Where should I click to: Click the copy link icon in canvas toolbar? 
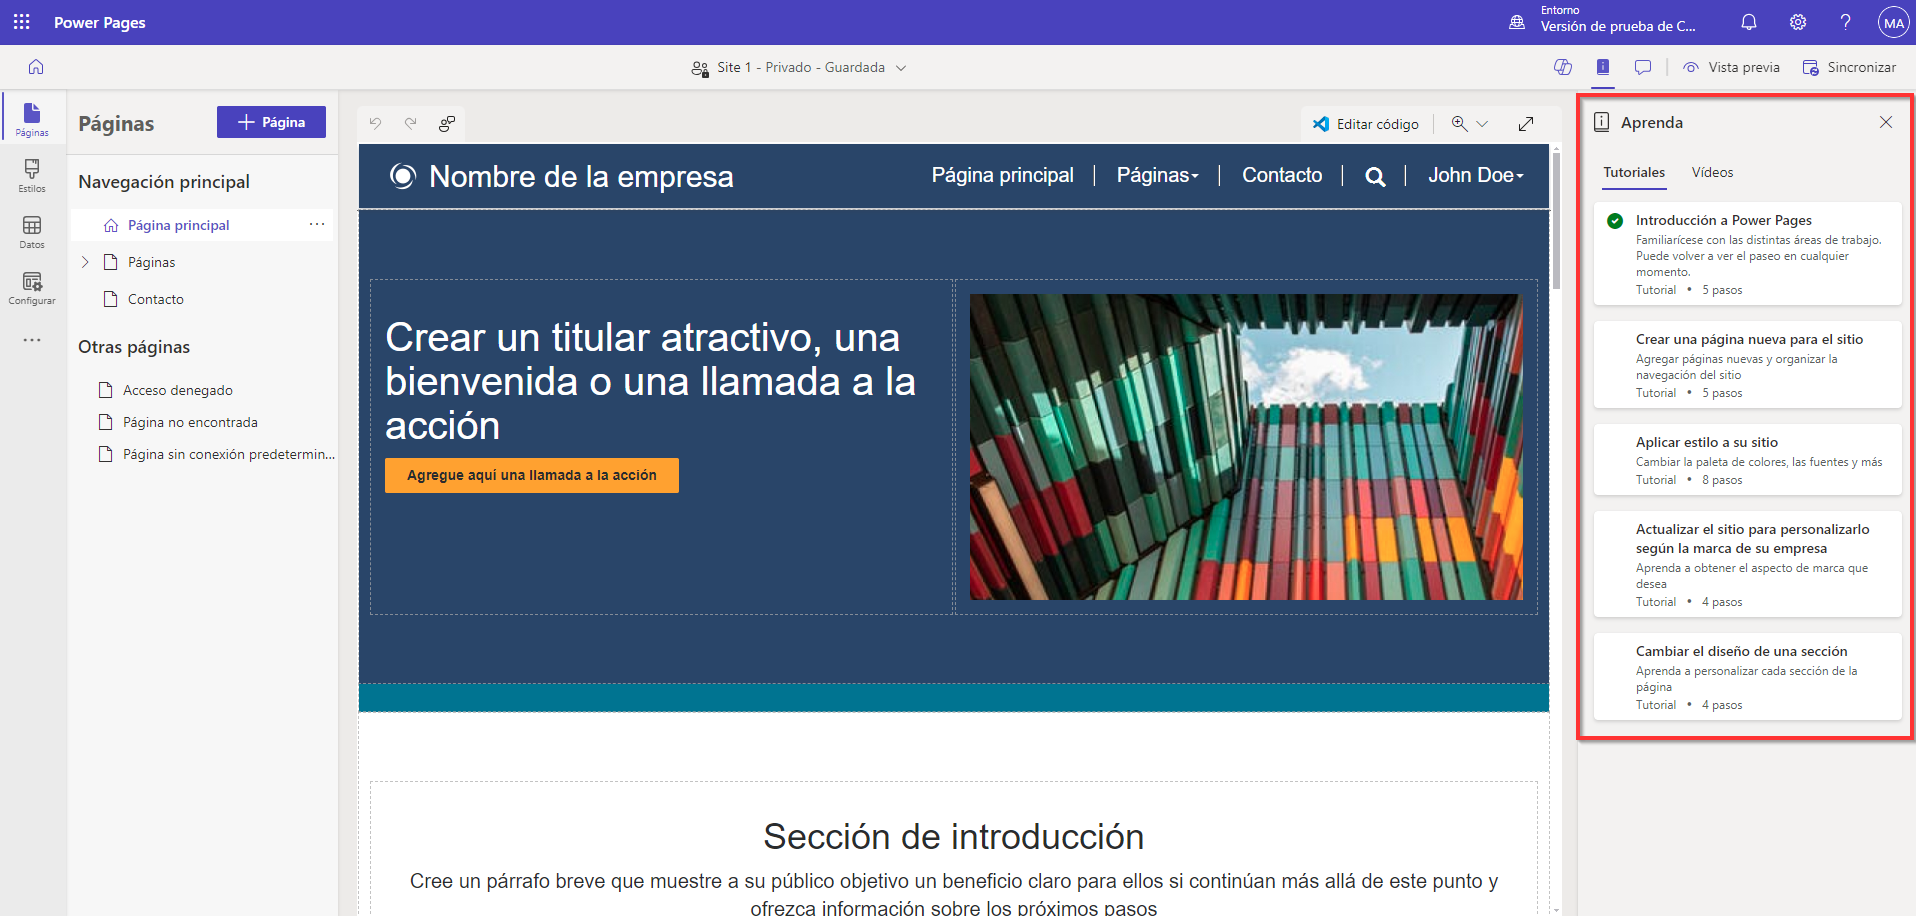tap(447, 123)
